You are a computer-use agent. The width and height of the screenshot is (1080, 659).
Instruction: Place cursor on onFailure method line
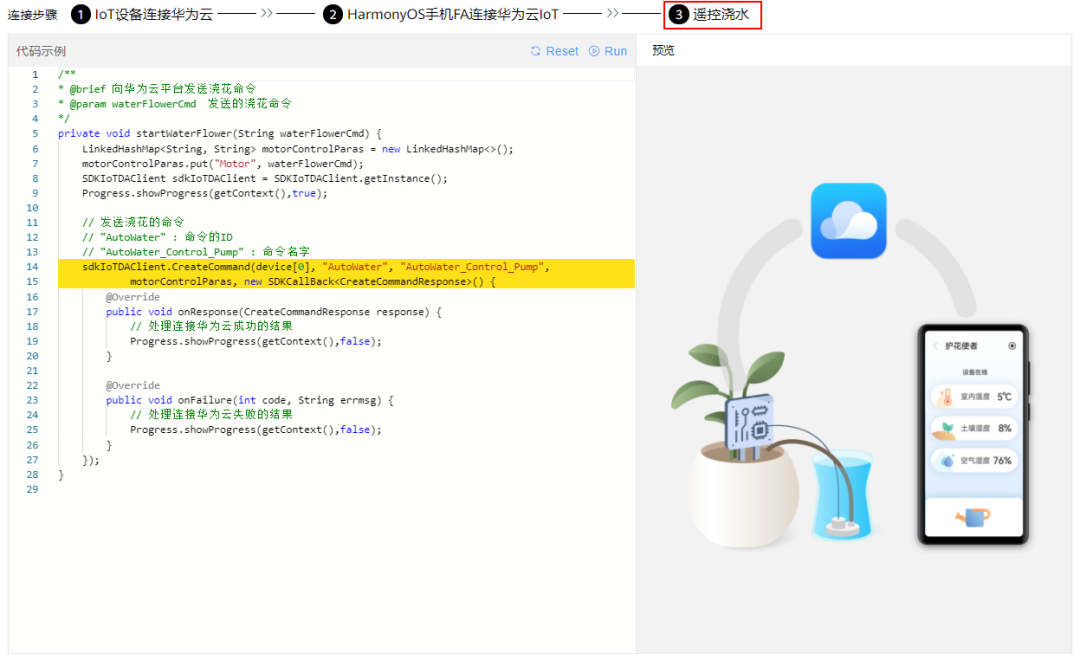click(x=250, y=400)
